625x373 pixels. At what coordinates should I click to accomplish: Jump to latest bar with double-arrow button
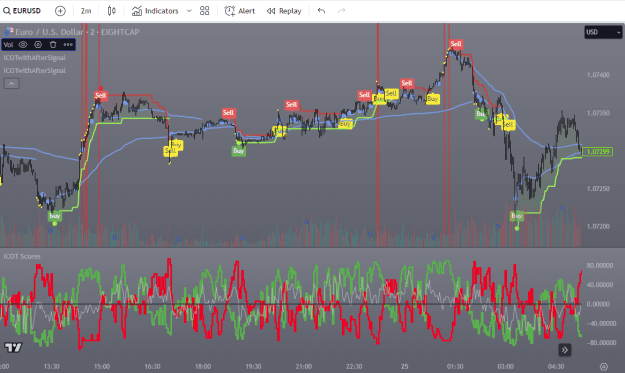(564, 350)
